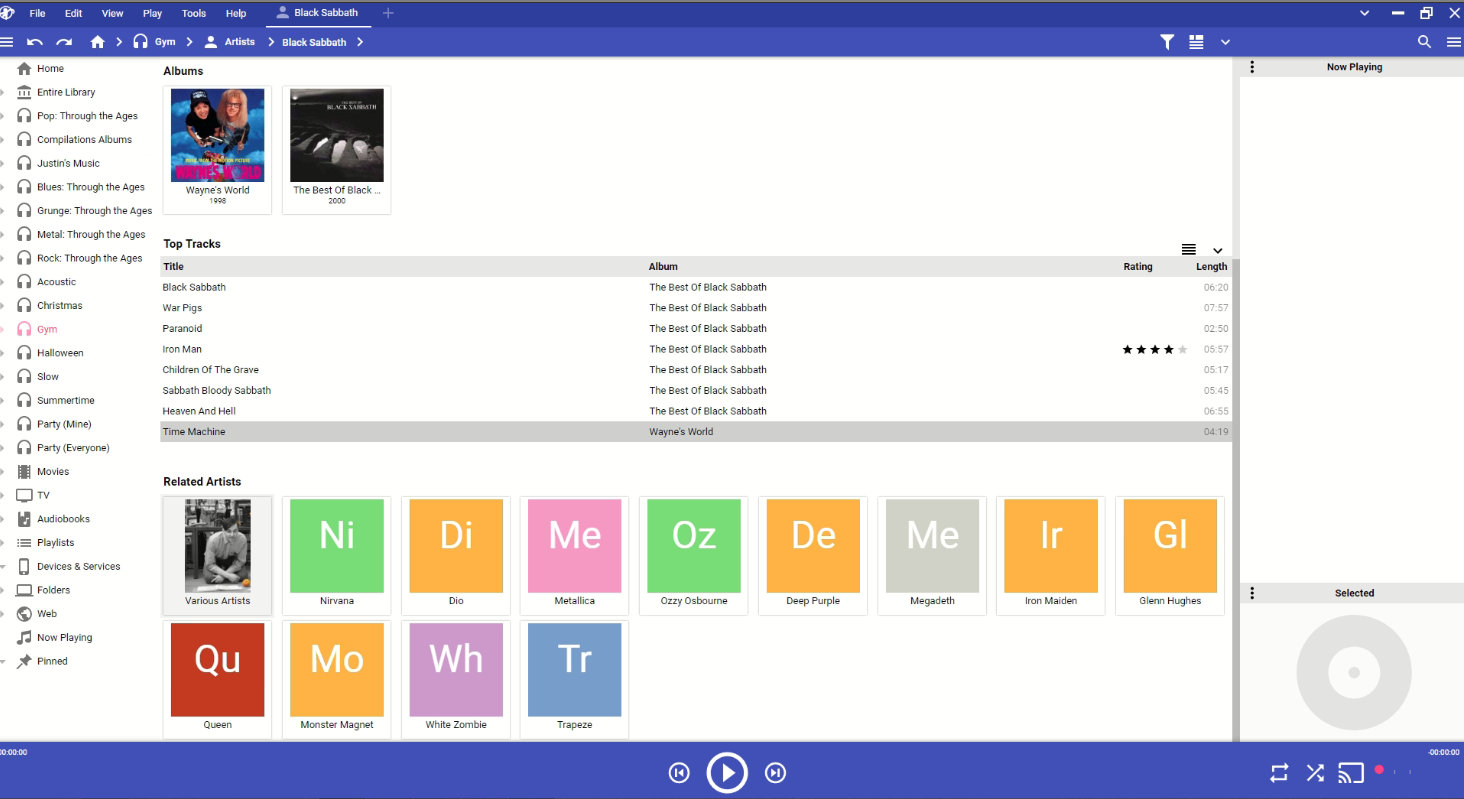Expand the Playlists tree node
Screen dimensions: 1464x799
tap(3, 543)
